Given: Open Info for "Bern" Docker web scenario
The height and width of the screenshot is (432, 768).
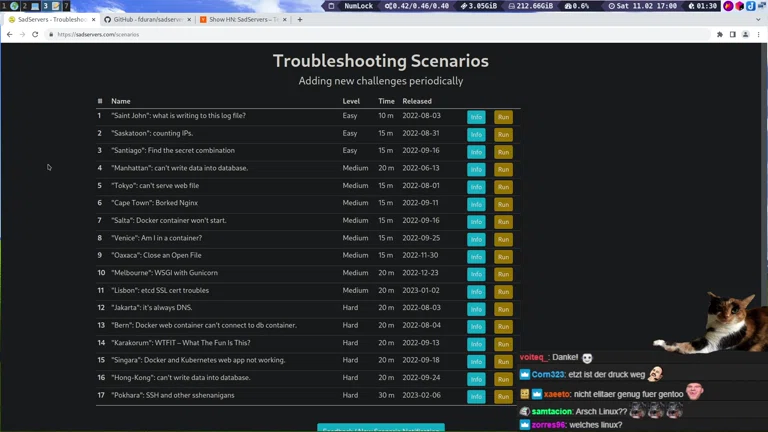Looking at the screenshot, I should coord(476,327).
